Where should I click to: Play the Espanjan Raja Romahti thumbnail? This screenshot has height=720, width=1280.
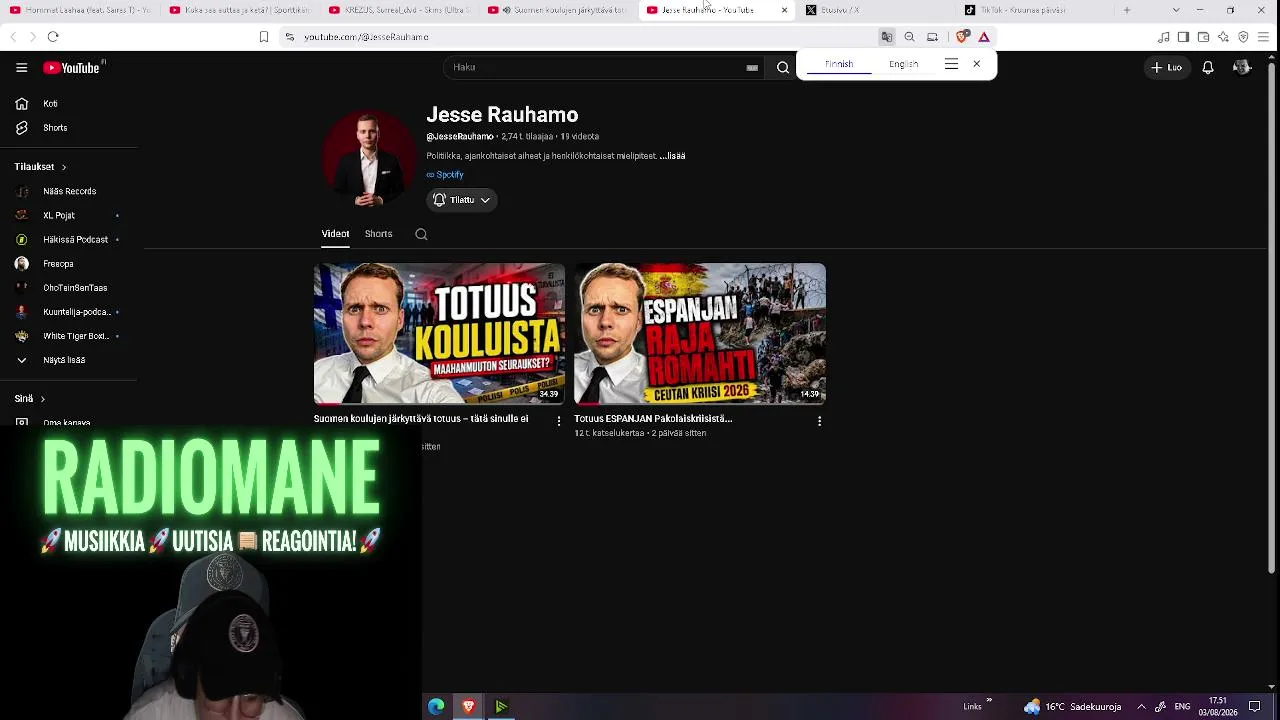tap(700, 333)
